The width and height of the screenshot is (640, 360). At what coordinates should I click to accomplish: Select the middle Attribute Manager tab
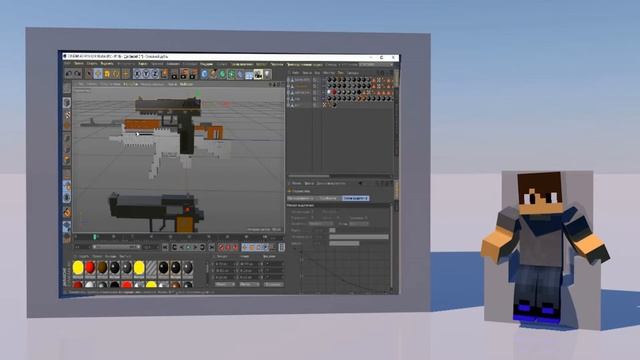pos(328,198)
